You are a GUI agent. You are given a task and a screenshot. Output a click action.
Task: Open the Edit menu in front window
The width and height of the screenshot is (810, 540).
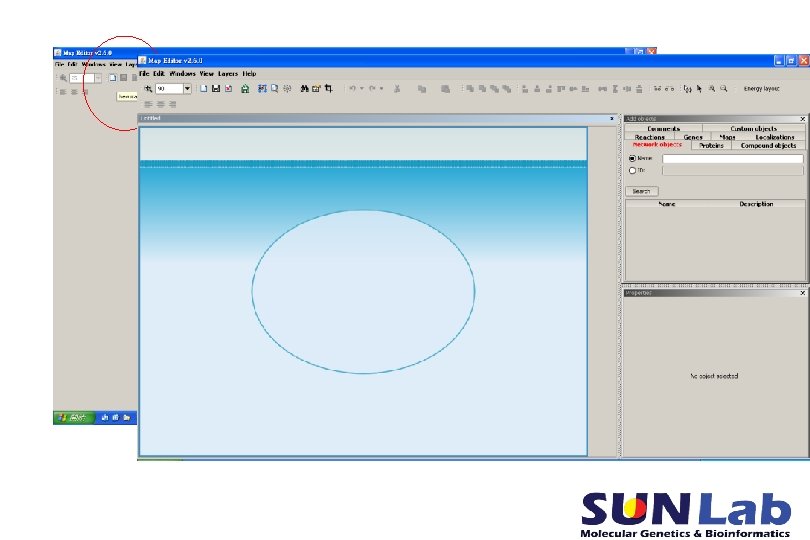159,74
